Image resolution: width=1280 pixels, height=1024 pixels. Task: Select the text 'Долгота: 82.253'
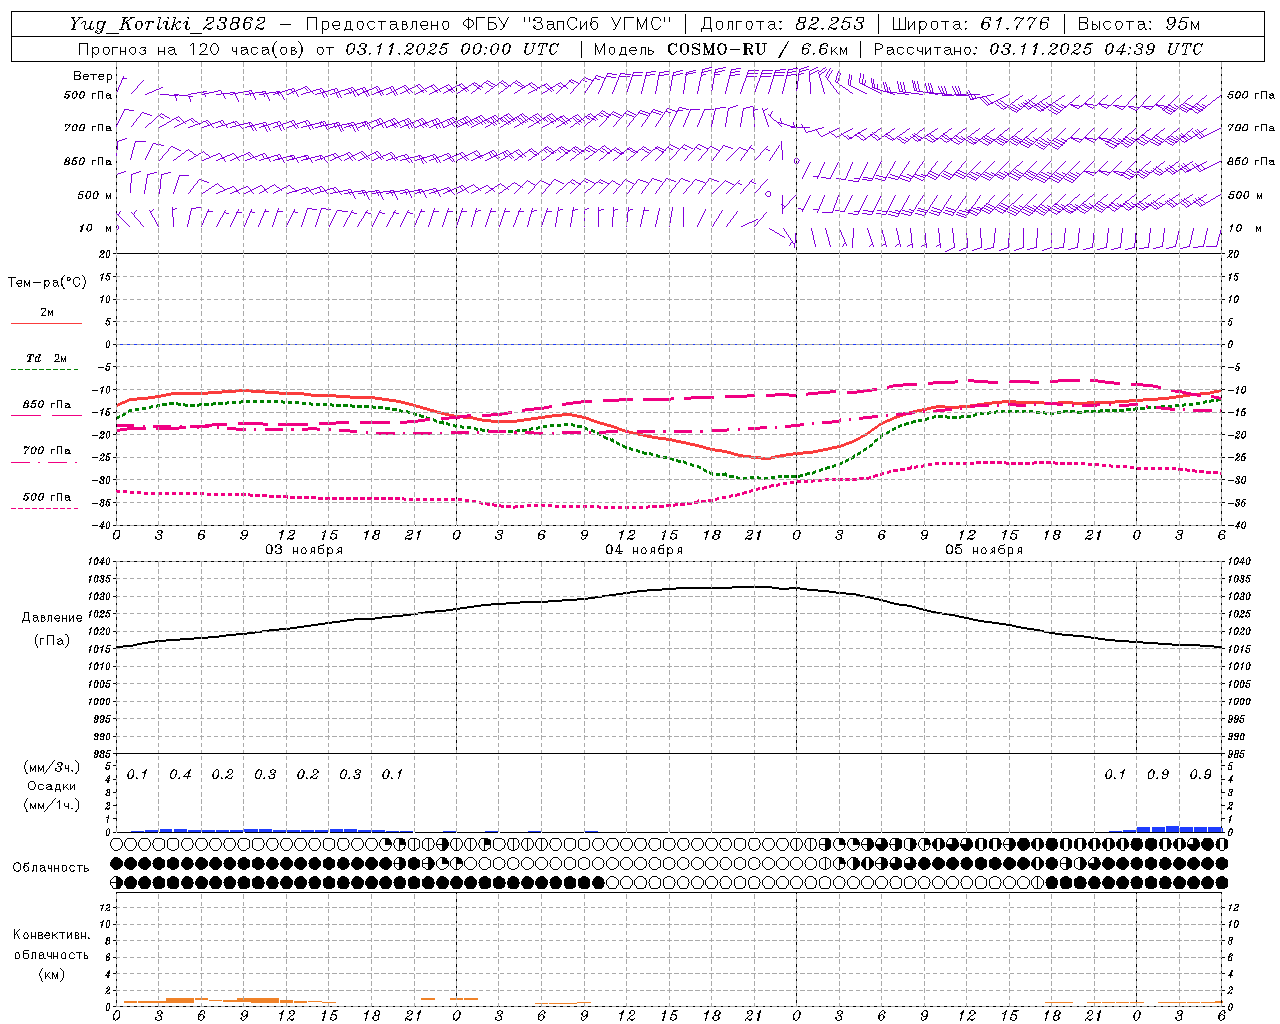pyautogui.click(x=782, y=24)
